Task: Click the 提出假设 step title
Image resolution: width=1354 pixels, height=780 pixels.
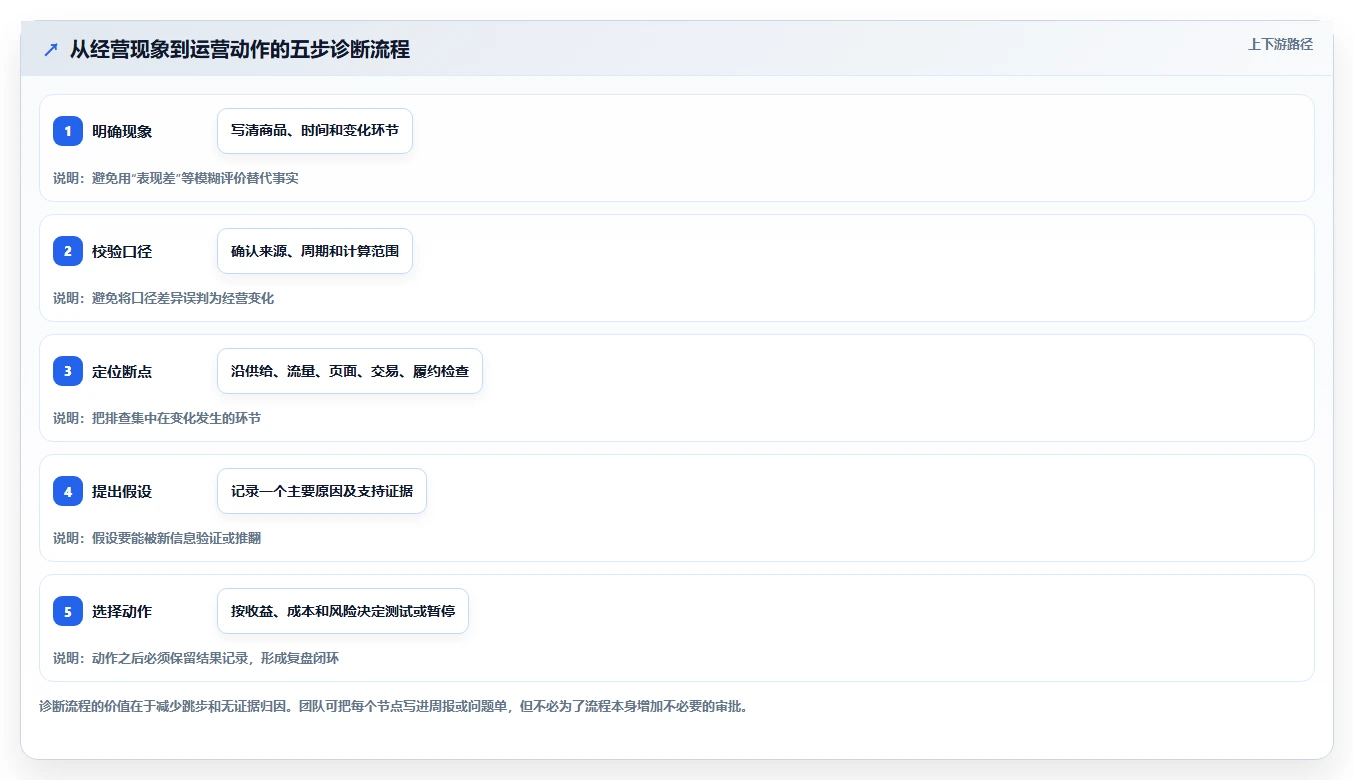Action: (122, 491)
